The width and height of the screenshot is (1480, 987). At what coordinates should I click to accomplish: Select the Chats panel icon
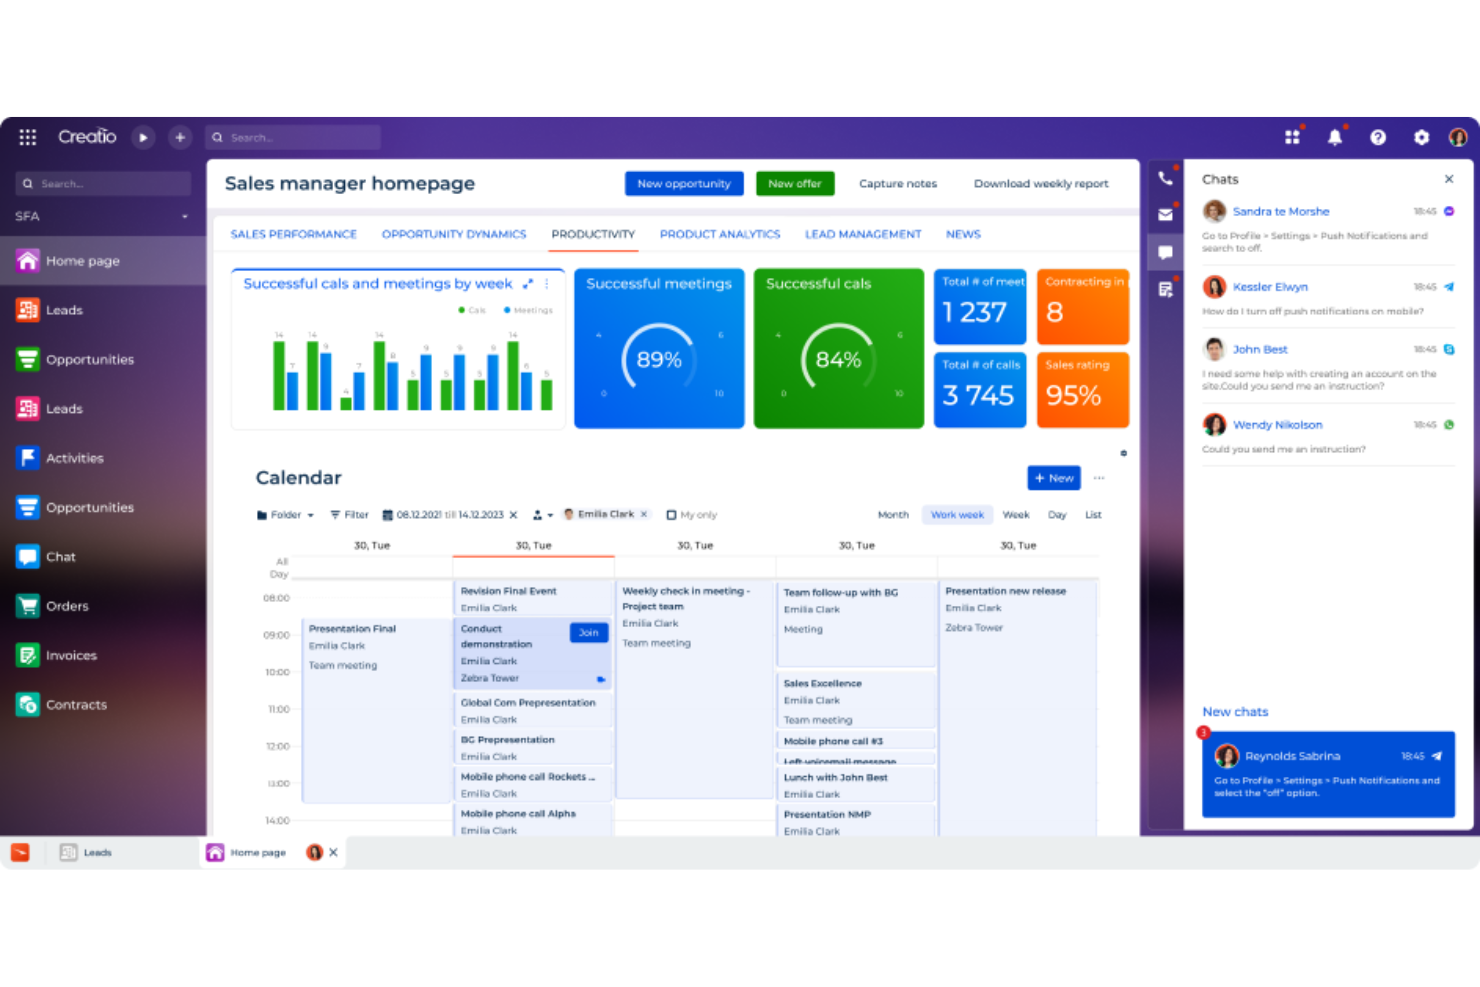click(1164, 251)
